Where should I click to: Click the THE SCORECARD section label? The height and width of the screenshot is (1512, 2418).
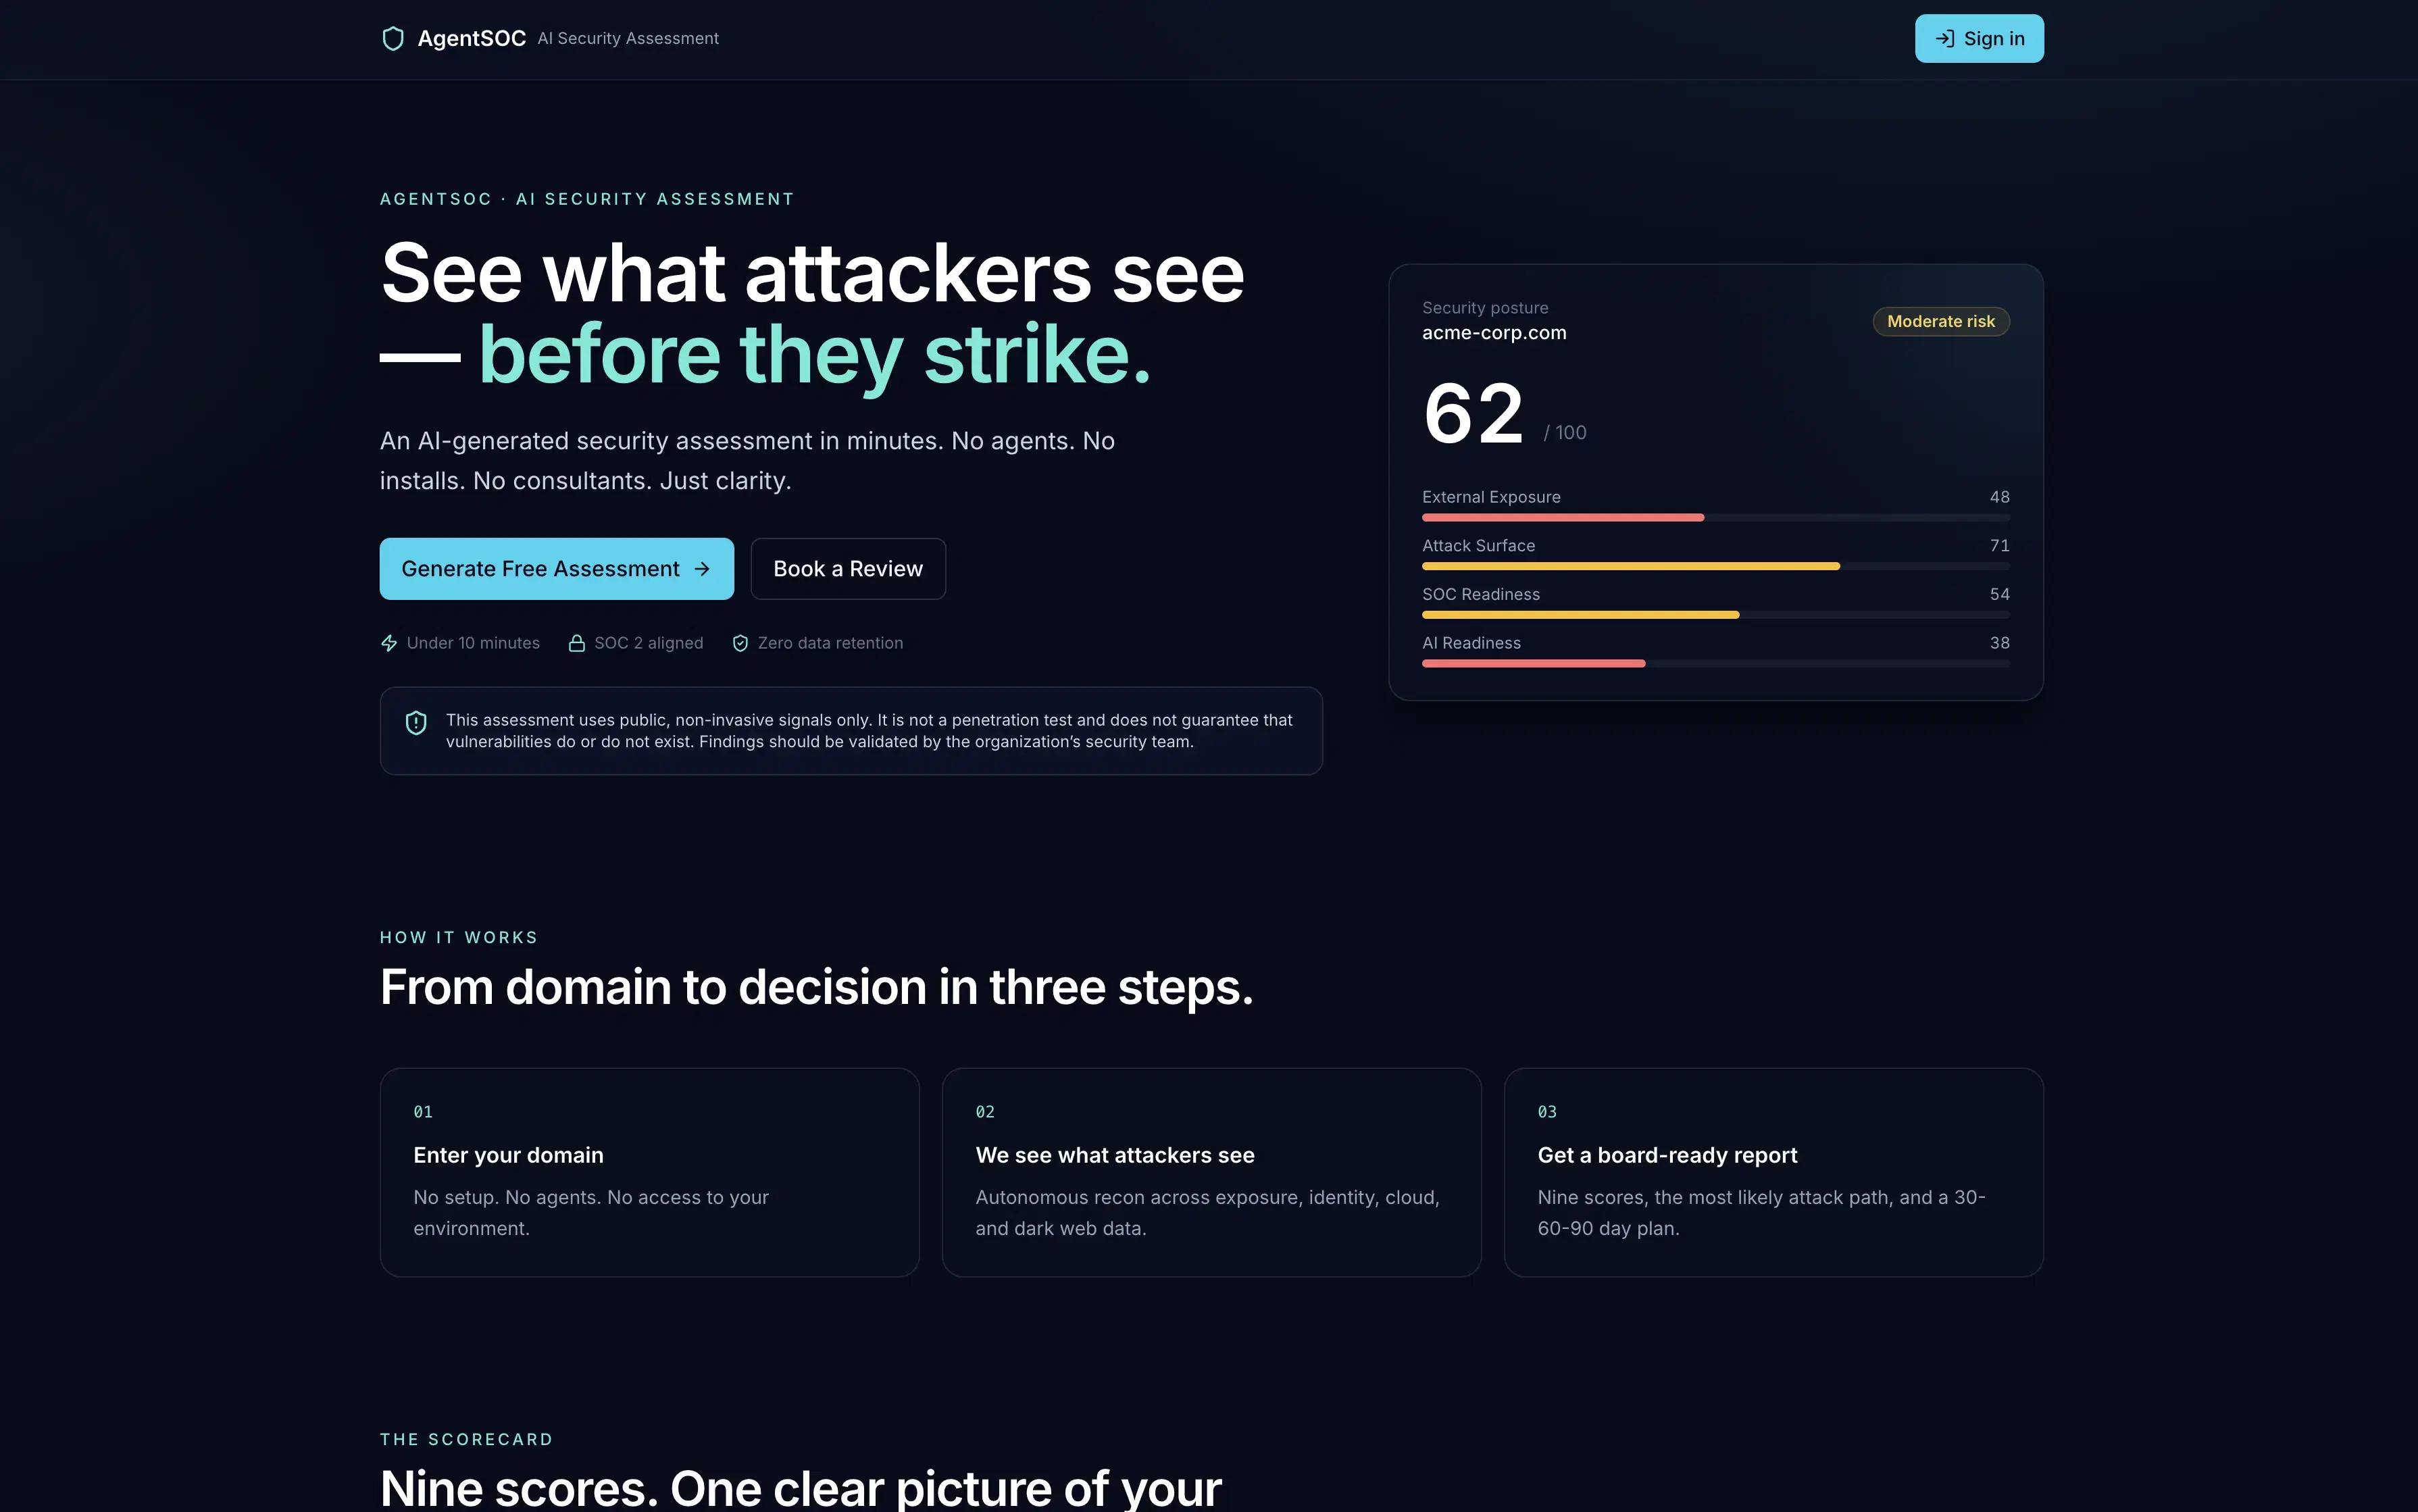click(x=466, y=1439)
